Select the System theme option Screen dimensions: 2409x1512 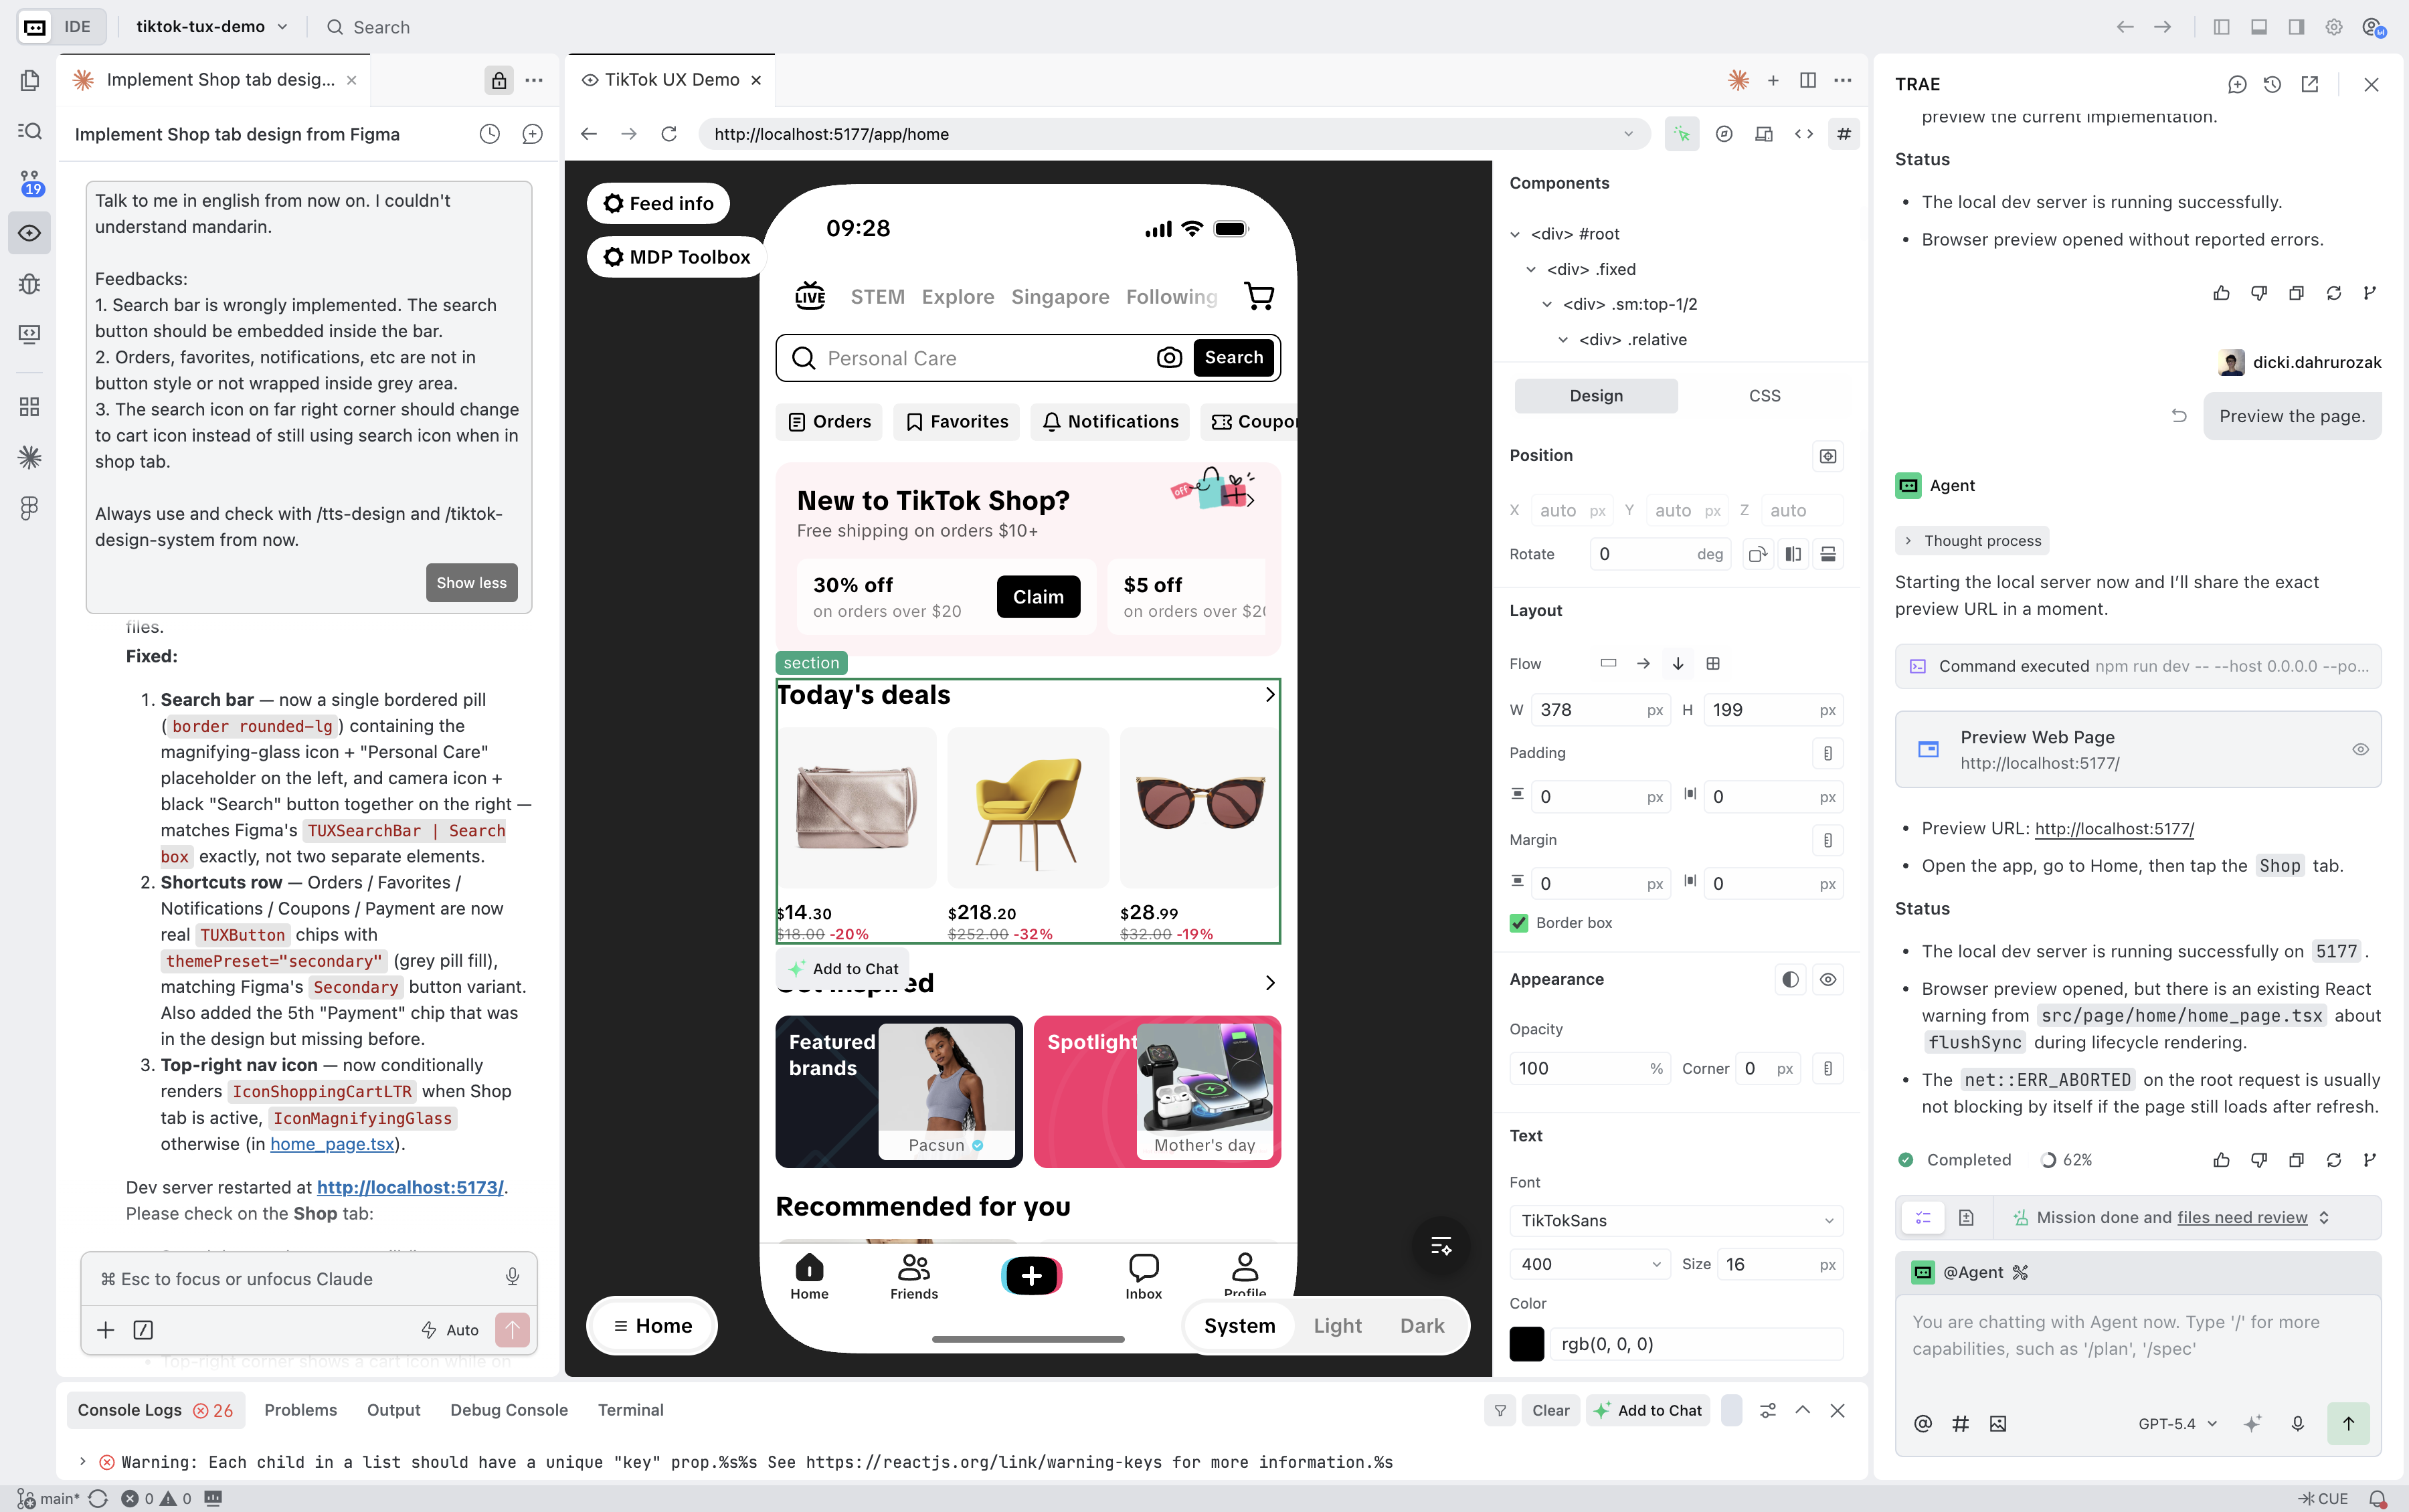[x=1239, y=1326]
